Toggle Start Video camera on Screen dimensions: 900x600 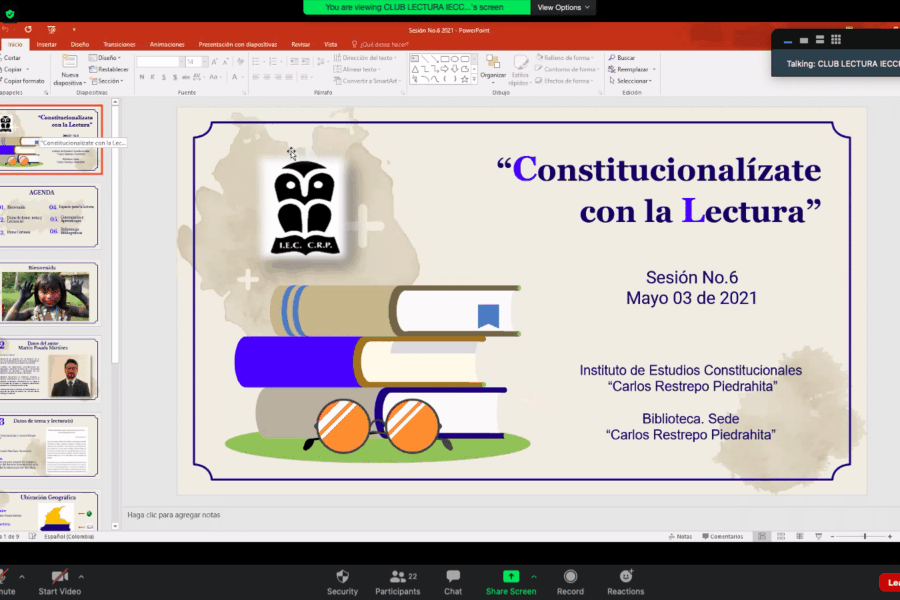coord(60,580)
